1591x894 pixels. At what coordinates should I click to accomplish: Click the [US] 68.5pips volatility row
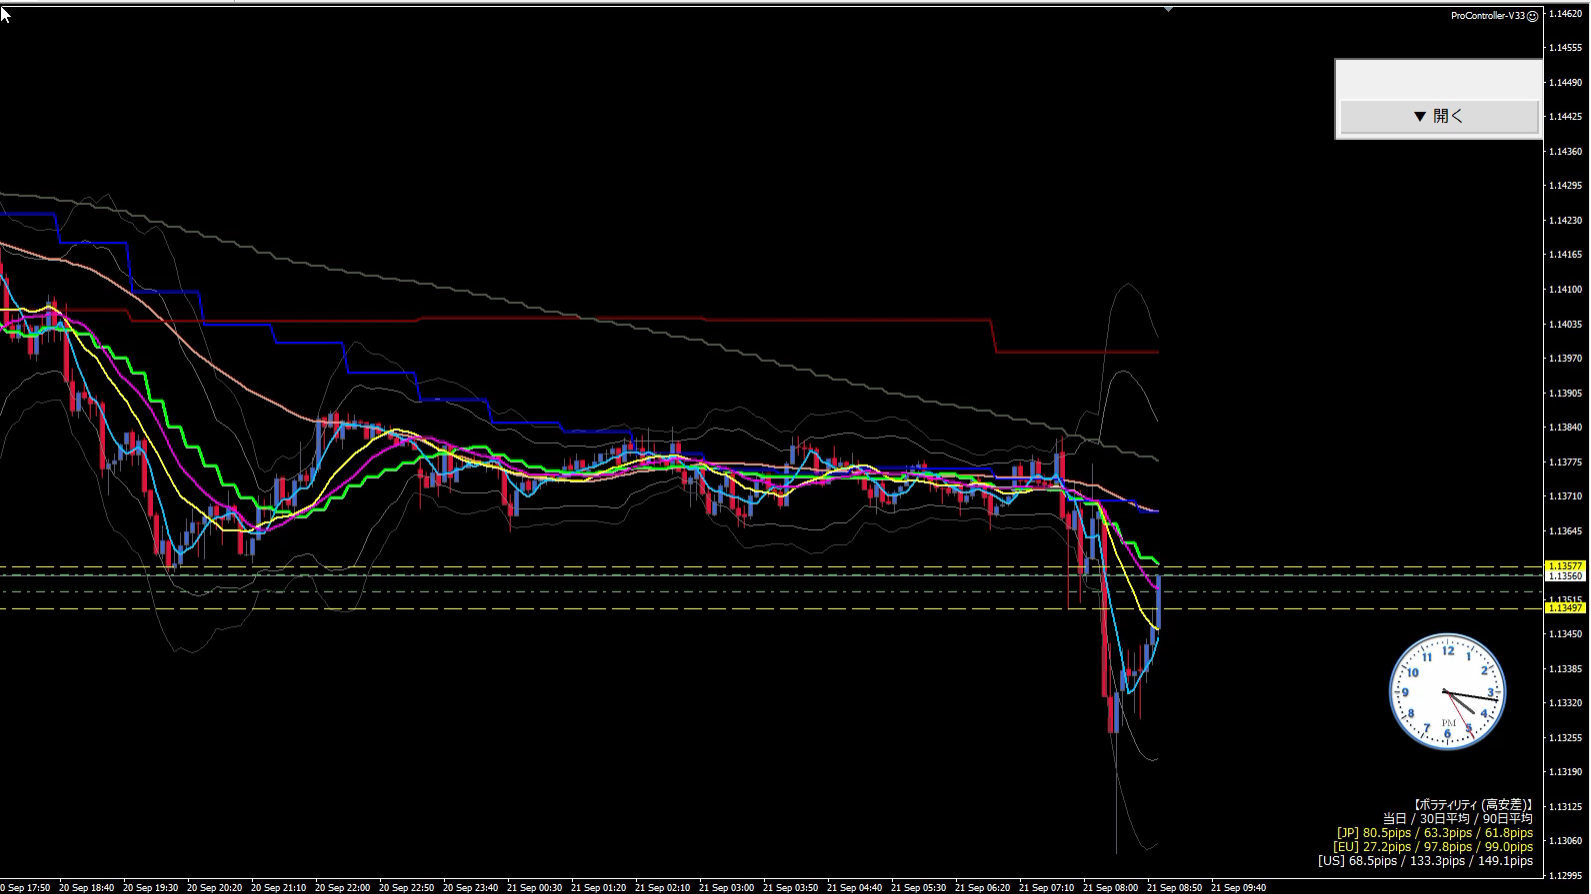(x=1425, y=860)
